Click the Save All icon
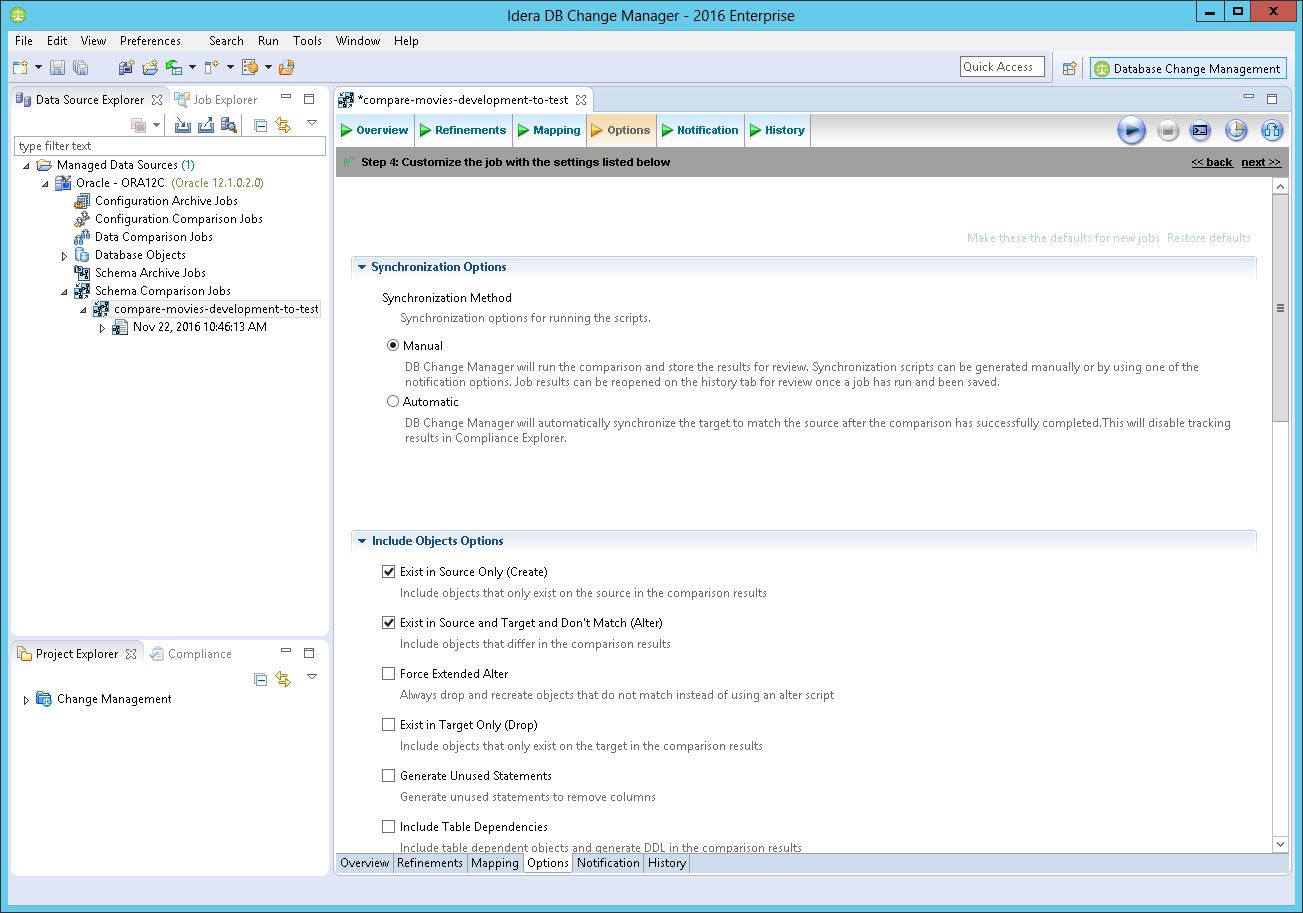 pos(81,67)
